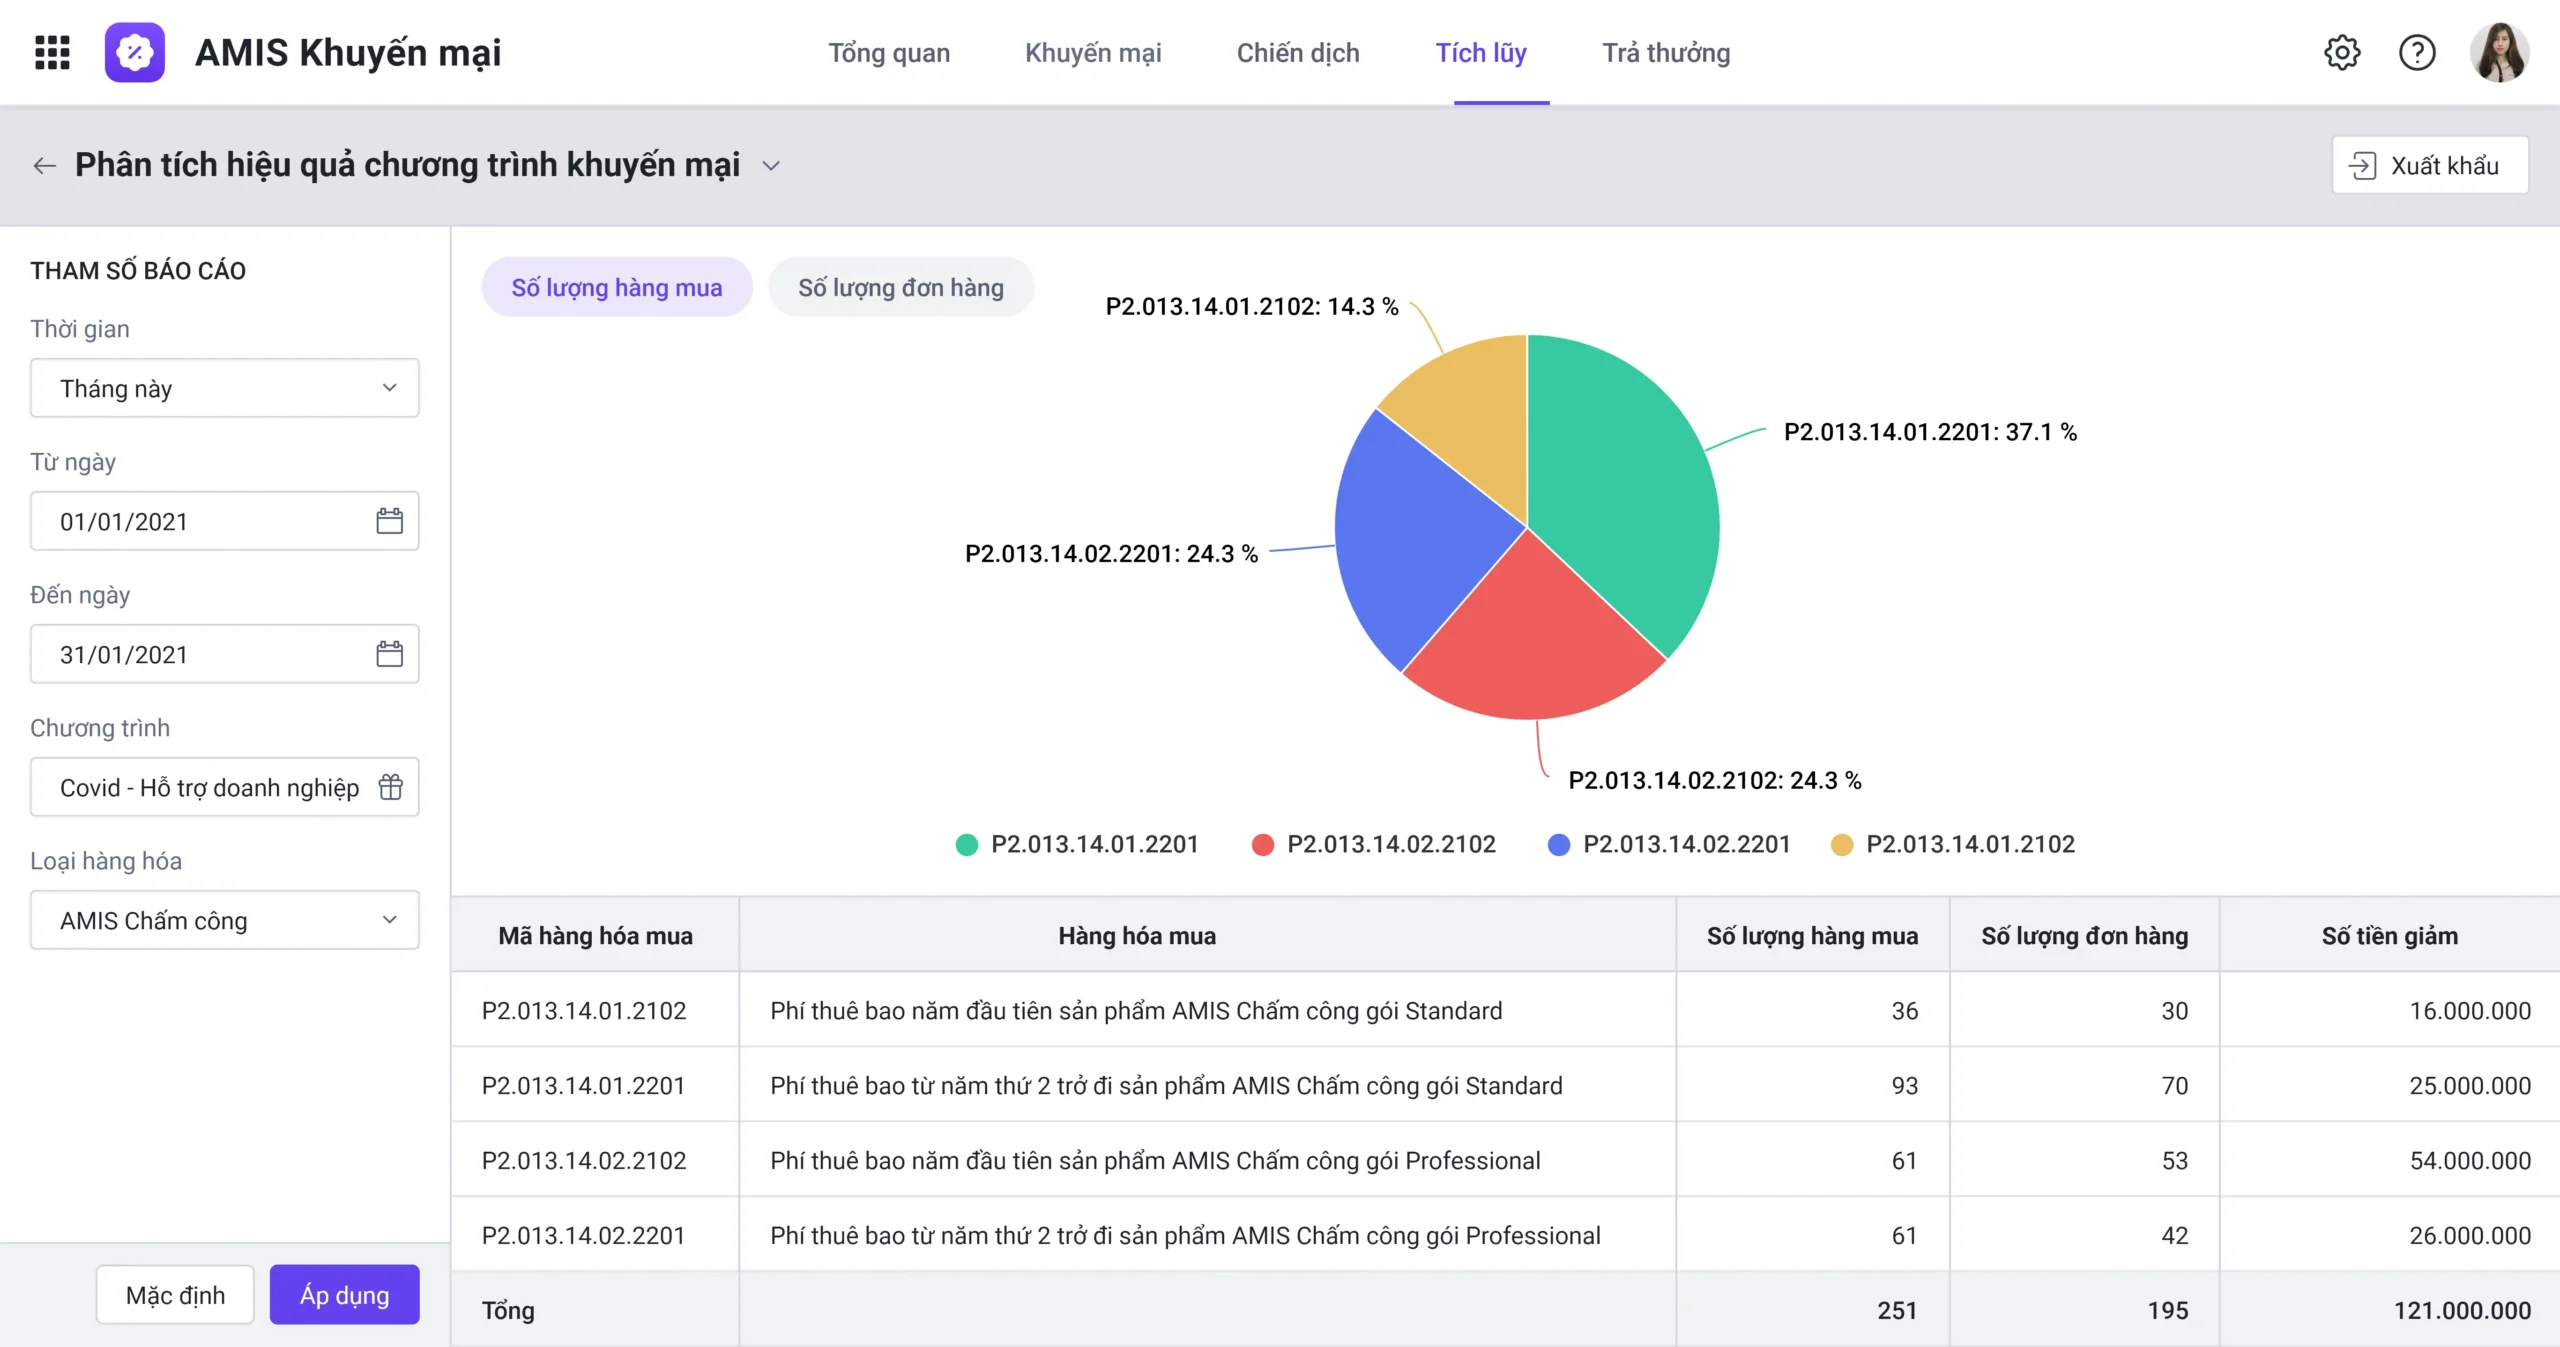The height and width of the screenshot is (1347, 2560).
Task: Click the AMIS Khuyến mại logo icon
Action: click(135, 52)
